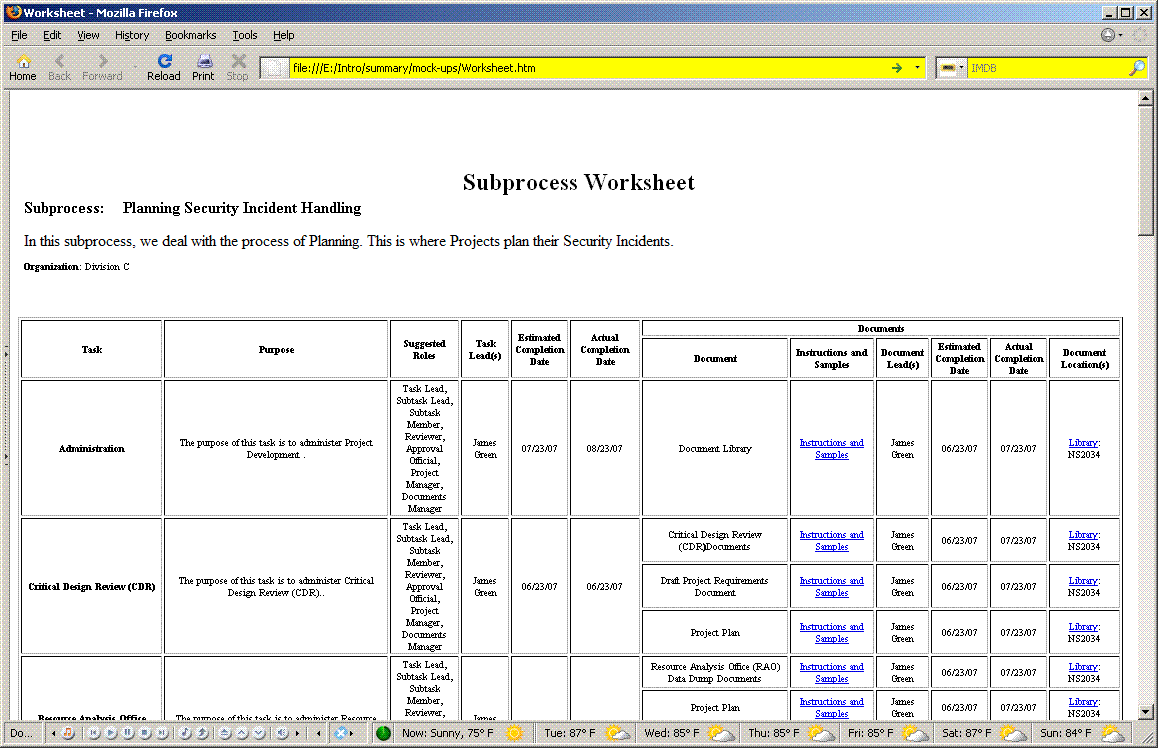Viewport: 1158px width, 748px height.
Task: Click the blue X icon in status bar
Action: [x=340, y=733]
